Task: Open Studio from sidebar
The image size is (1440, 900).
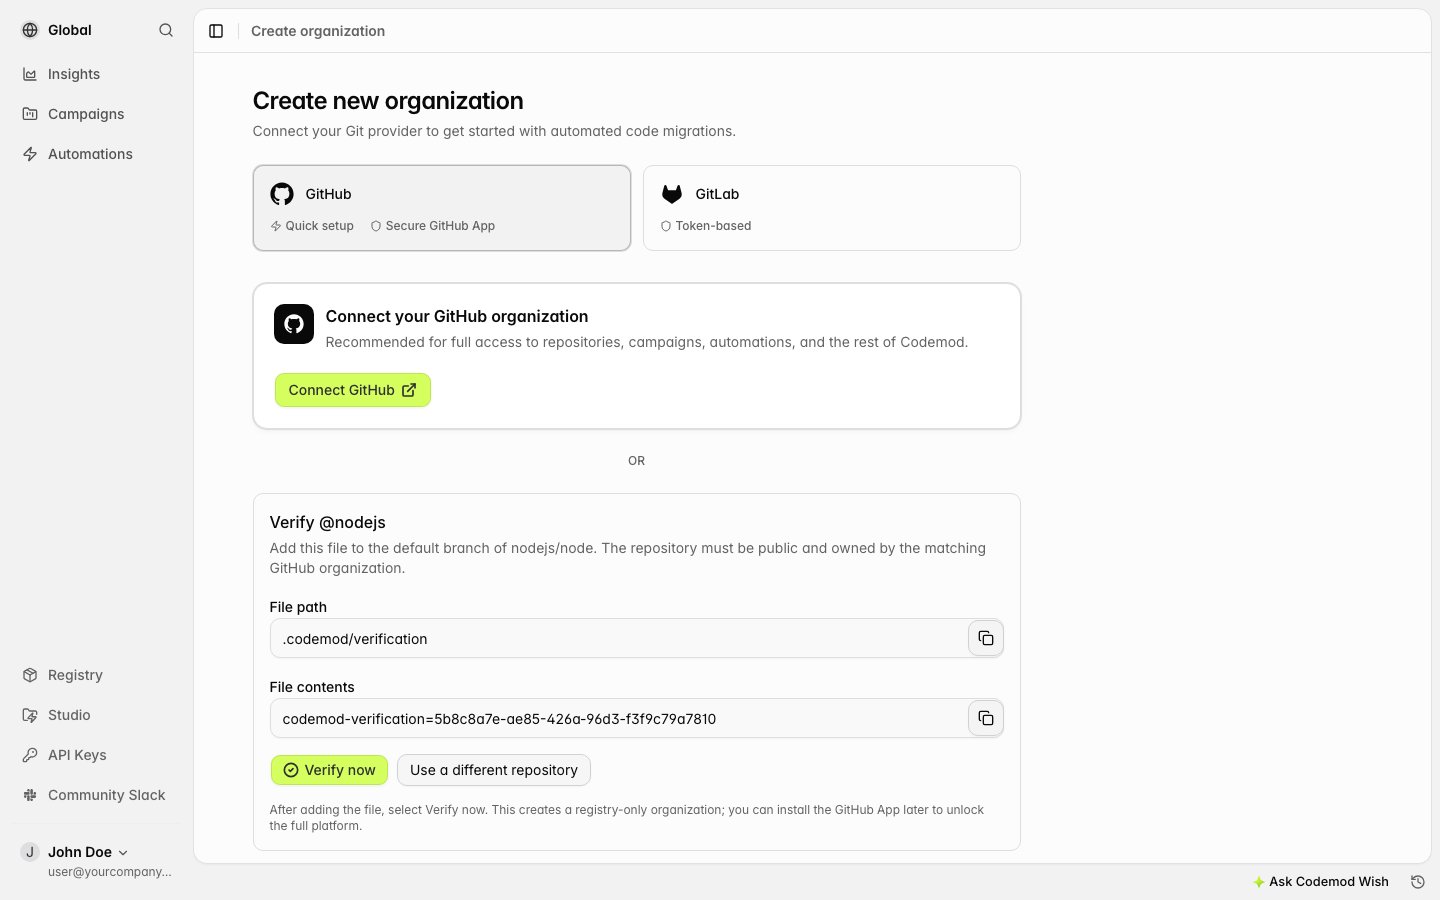Action: 96,715
